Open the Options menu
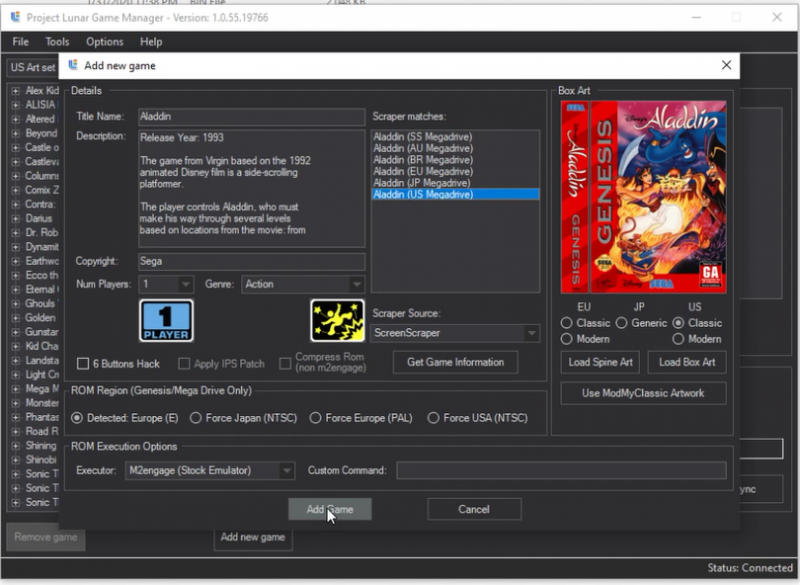Image resolution: width=800 pixels, height=585 pixels. pos(105,42)
